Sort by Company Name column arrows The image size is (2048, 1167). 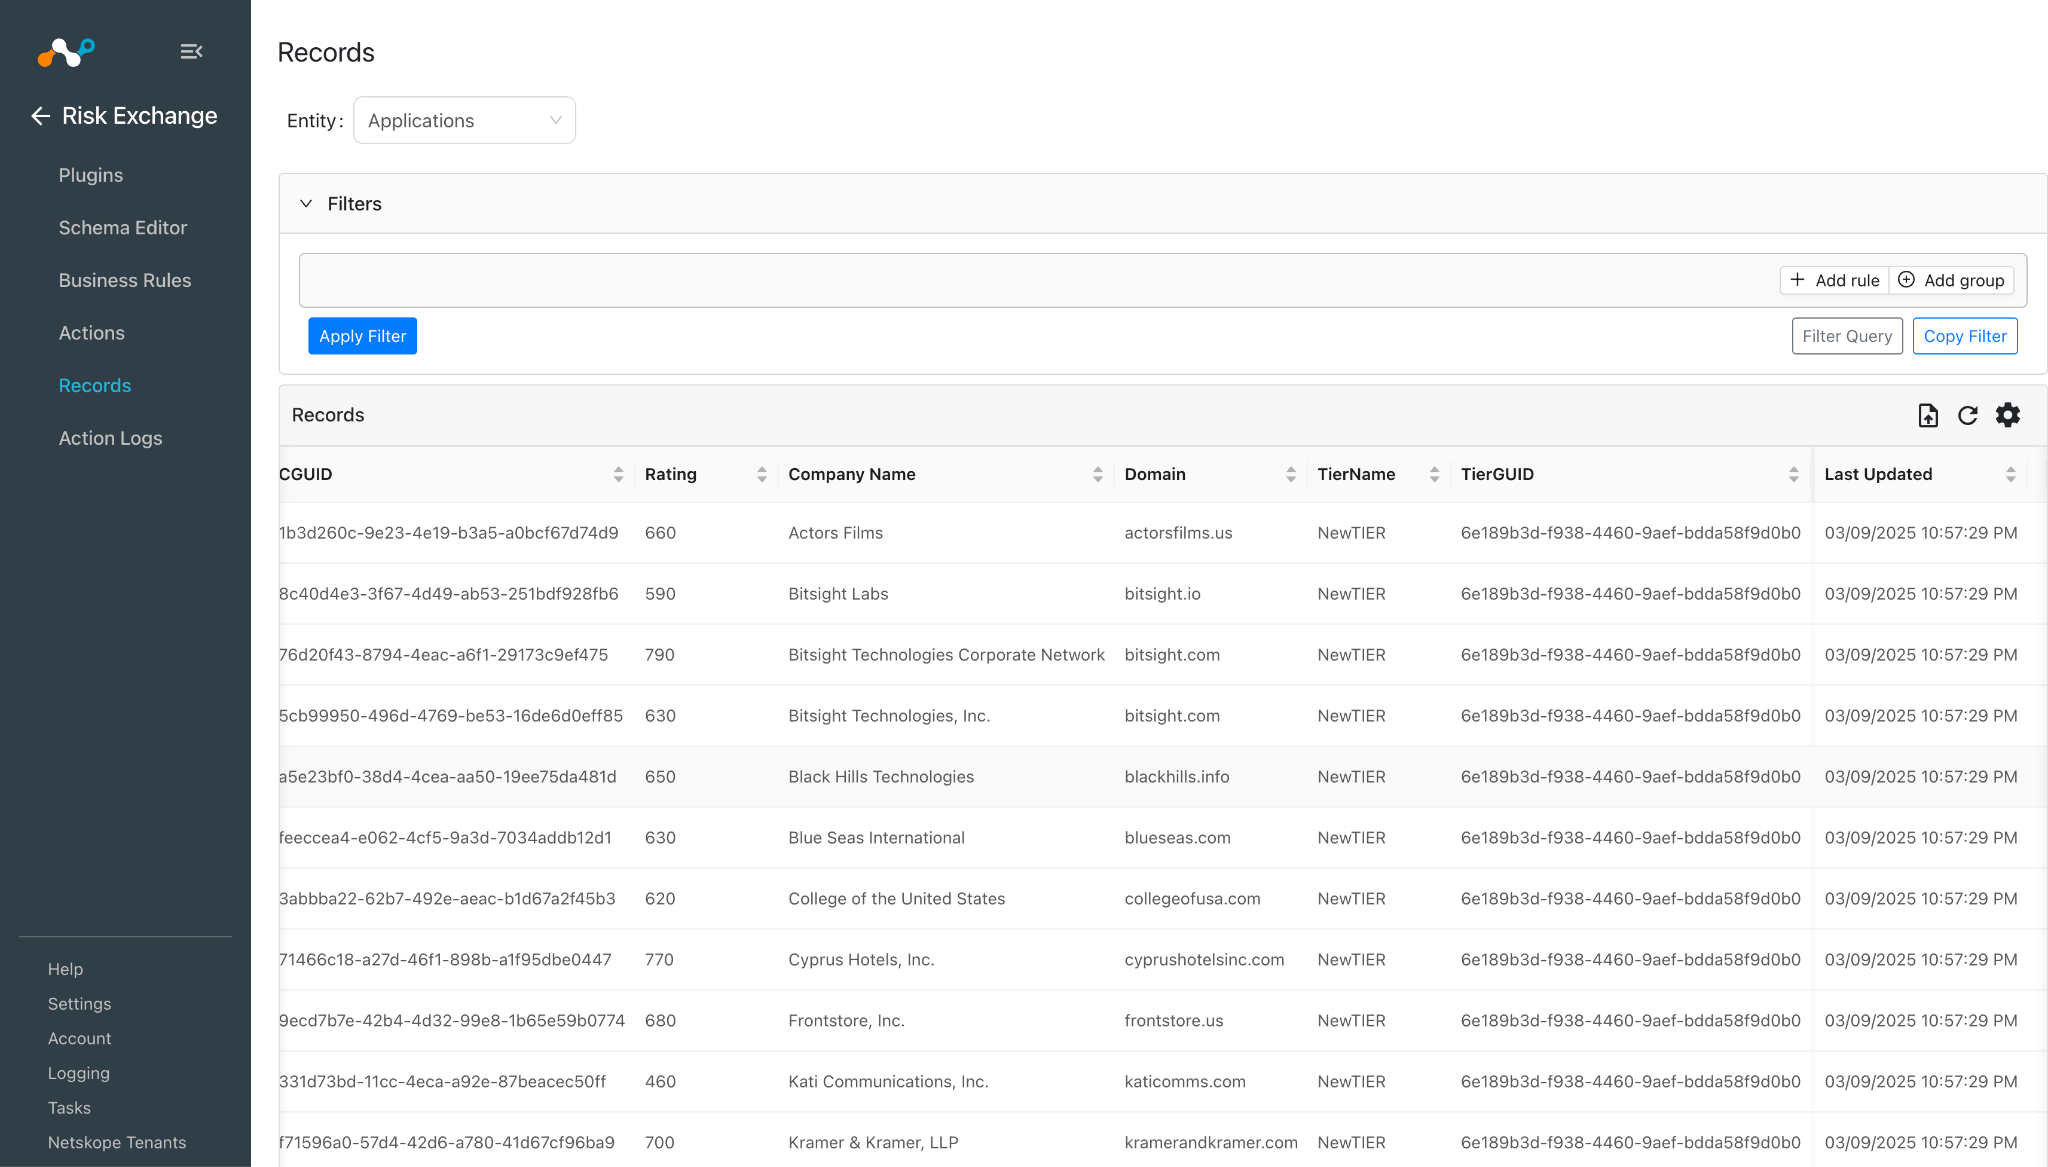point(1098,474)
